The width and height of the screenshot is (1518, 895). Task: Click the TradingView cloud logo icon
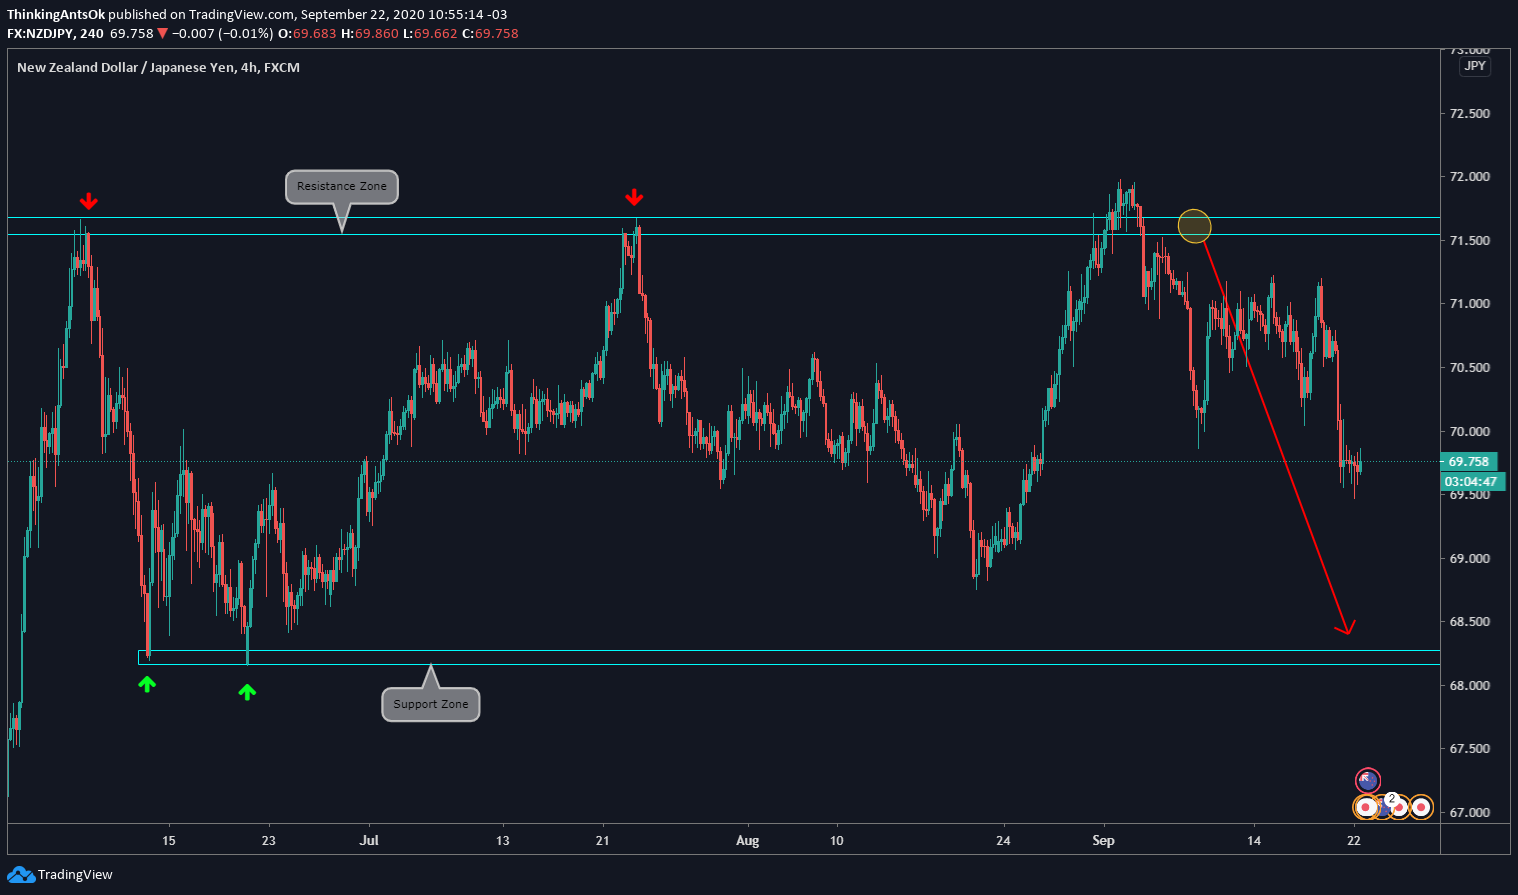[21, 875]
